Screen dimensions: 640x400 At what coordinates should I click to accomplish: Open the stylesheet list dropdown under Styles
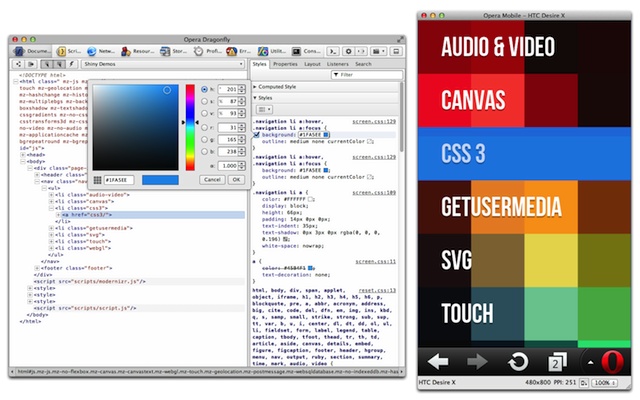(x=264, y=109)
